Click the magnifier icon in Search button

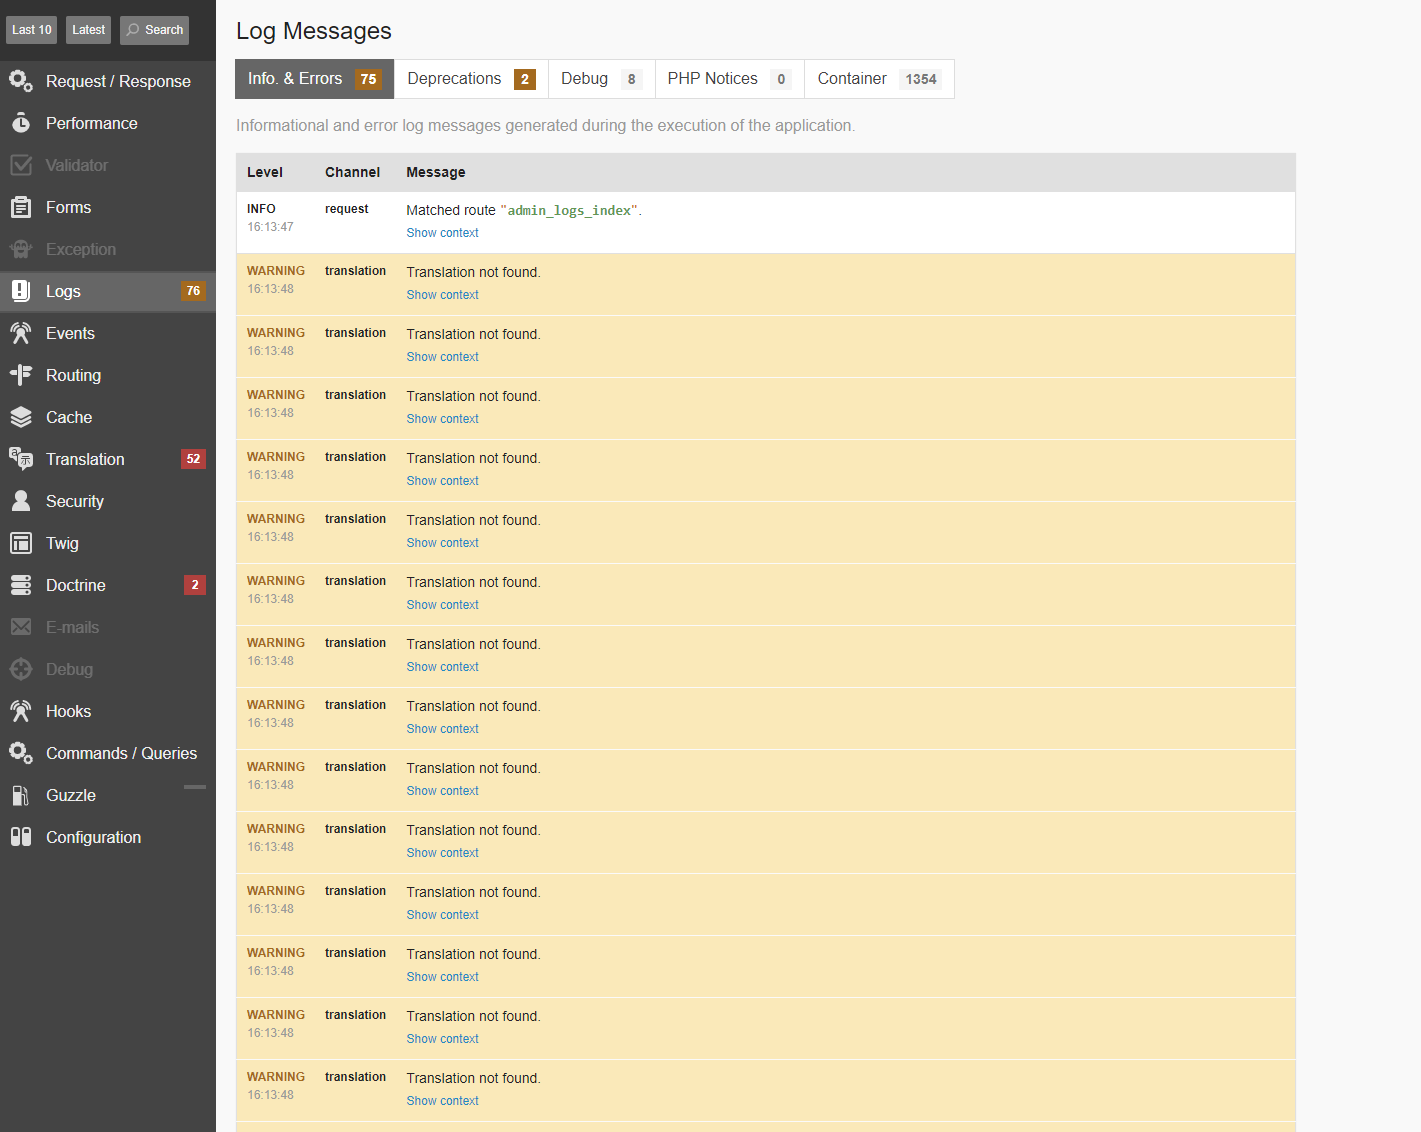[133, 30]
